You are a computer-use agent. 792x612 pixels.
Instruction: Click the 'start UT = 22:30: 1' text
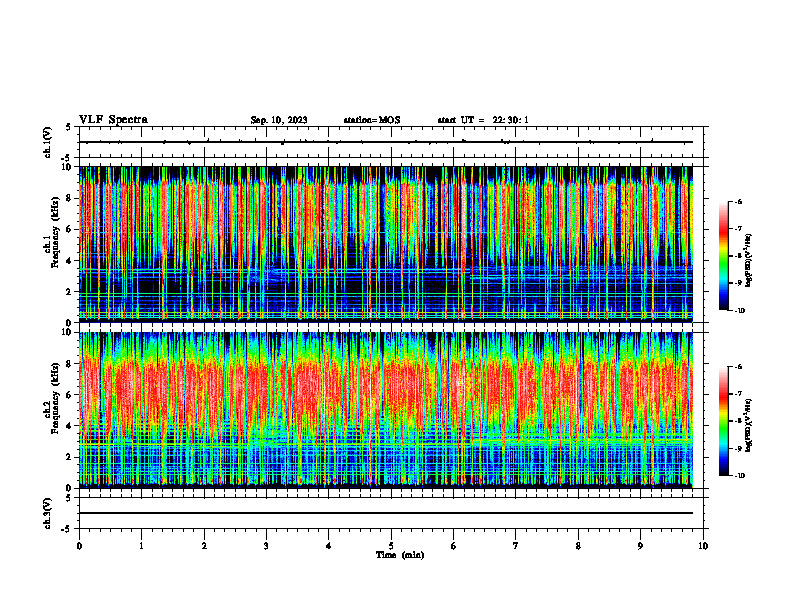[x=483, y=120]
